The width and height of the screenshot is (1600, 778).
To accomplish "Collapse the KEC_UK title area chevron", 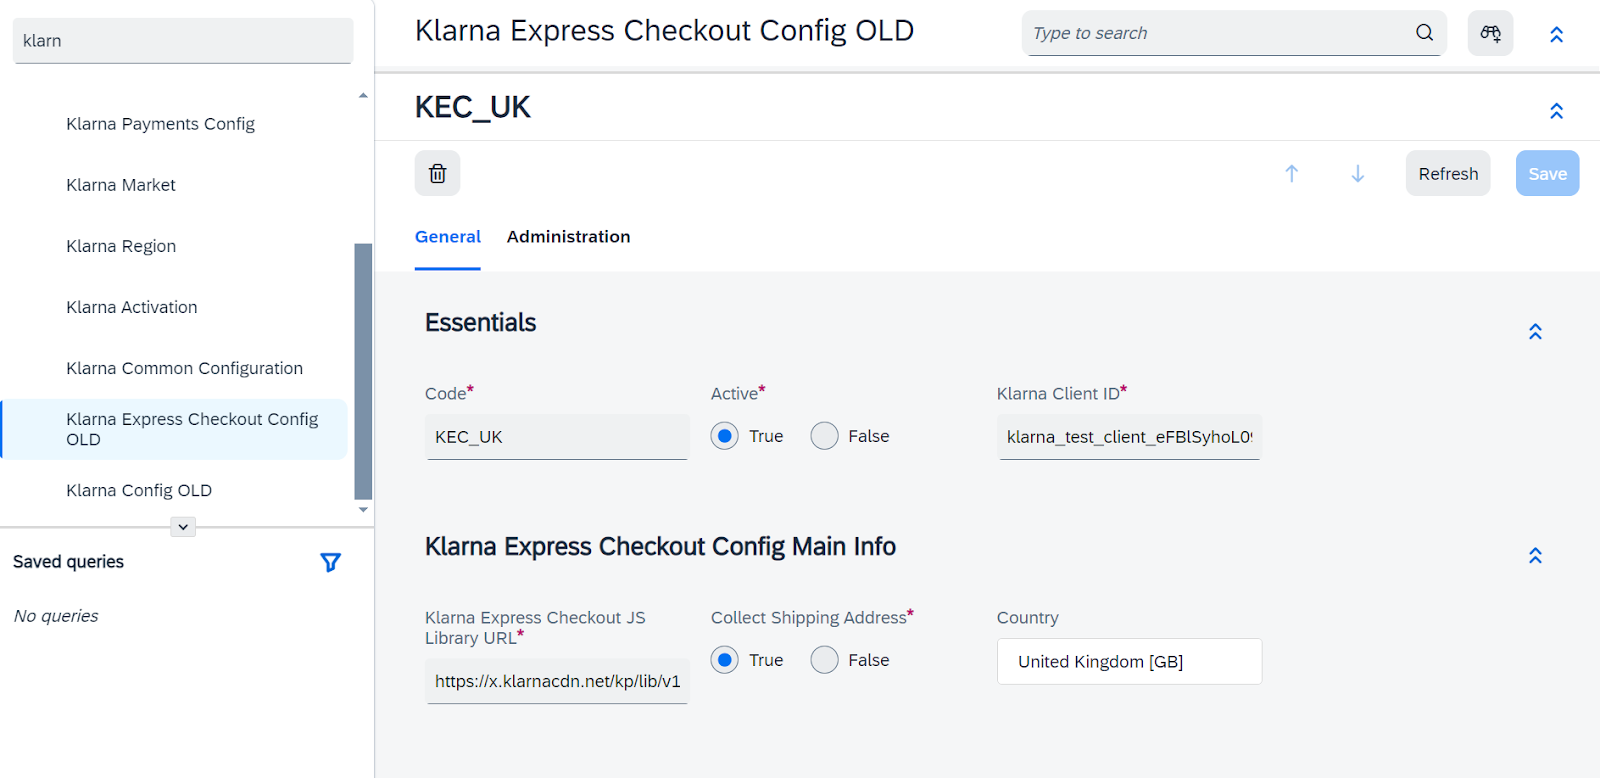I will 1556,110.
